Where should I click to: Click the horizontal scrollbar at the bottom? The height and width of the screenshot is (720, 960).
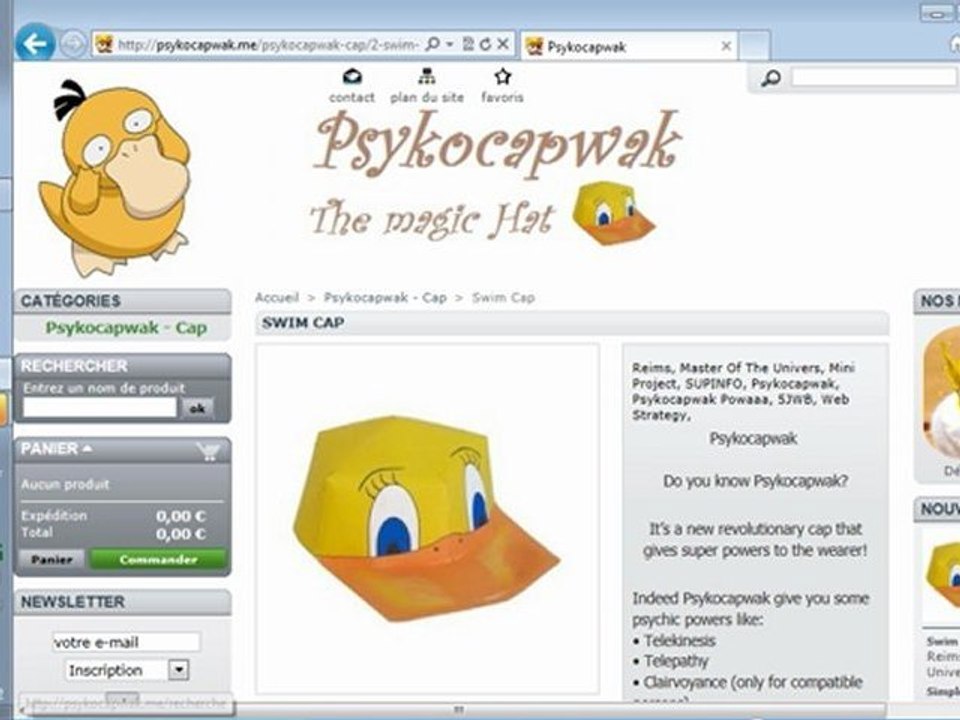(x=458, y=710)
